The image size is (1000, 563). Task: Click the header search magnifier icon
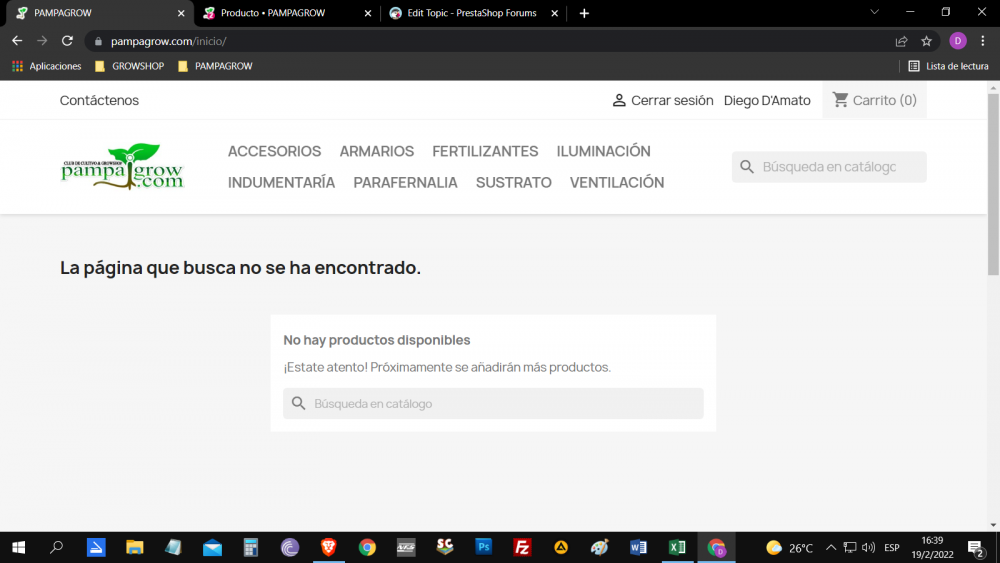(x=747, y=167)
